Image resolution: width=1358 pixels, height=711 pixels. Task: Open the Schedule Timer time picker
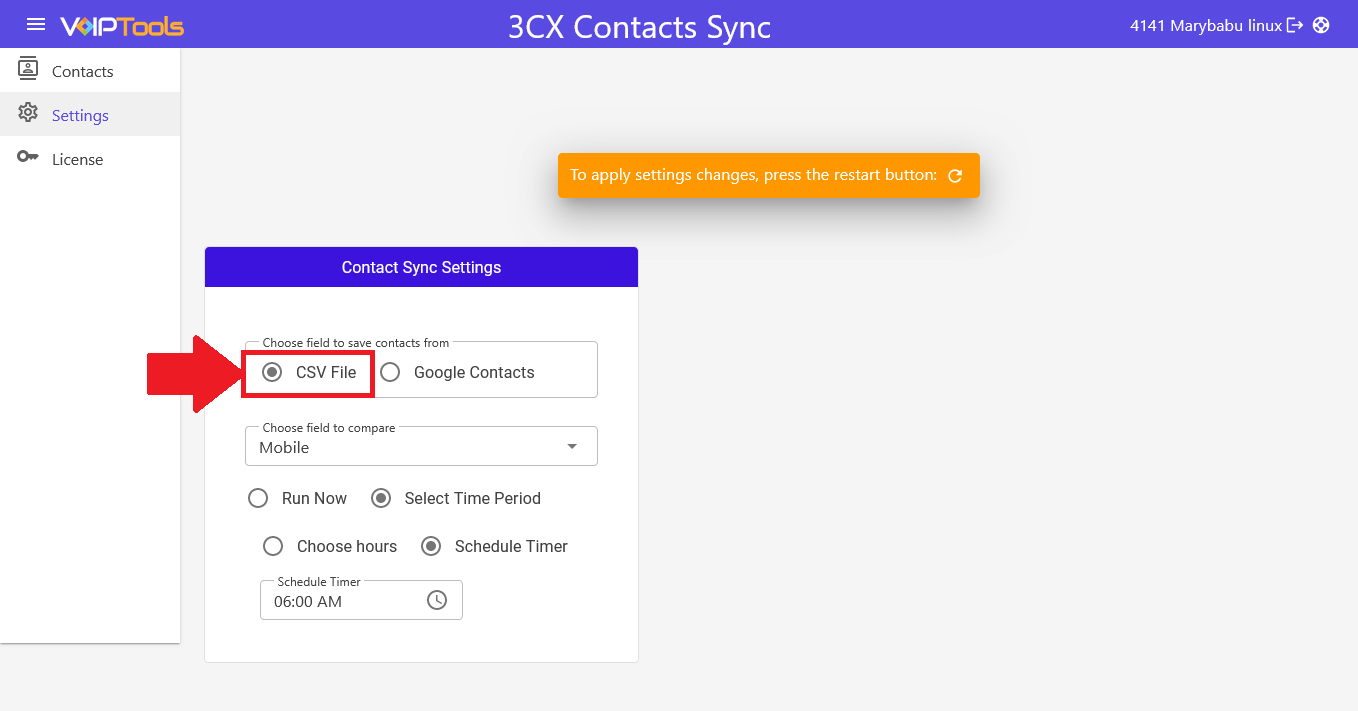click(x=437, y=599)
